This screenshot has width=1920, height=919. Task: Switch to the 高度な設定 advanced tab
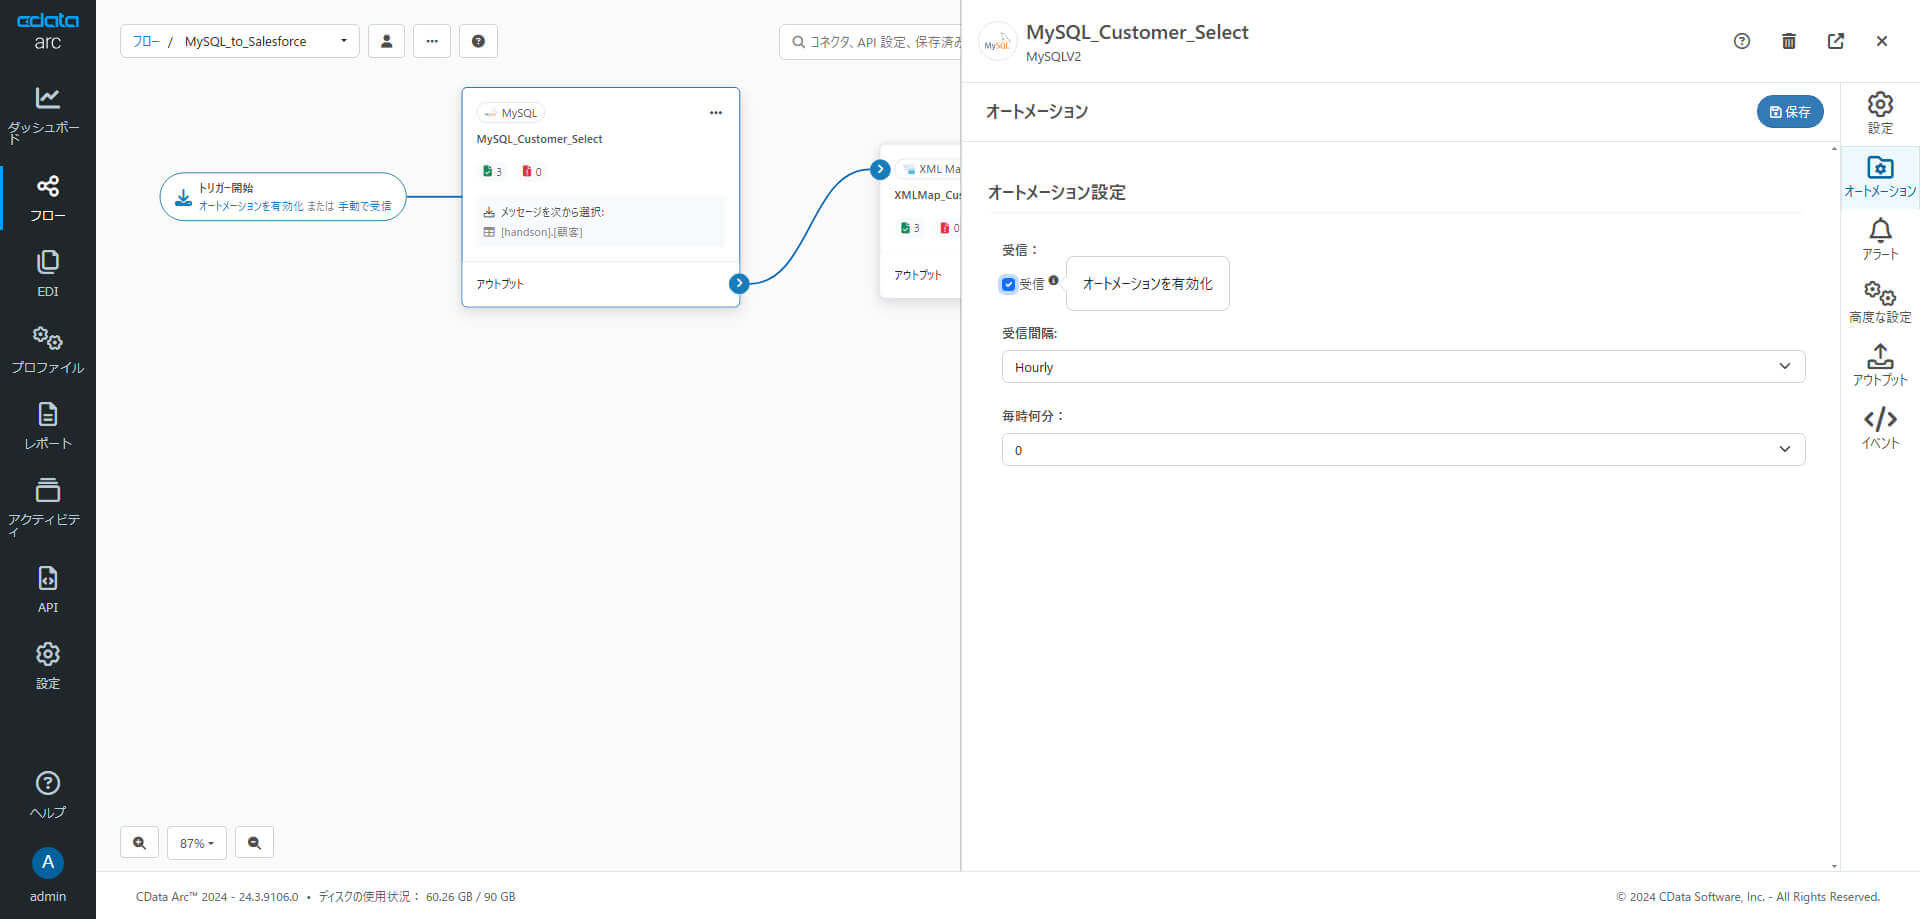1880,302
